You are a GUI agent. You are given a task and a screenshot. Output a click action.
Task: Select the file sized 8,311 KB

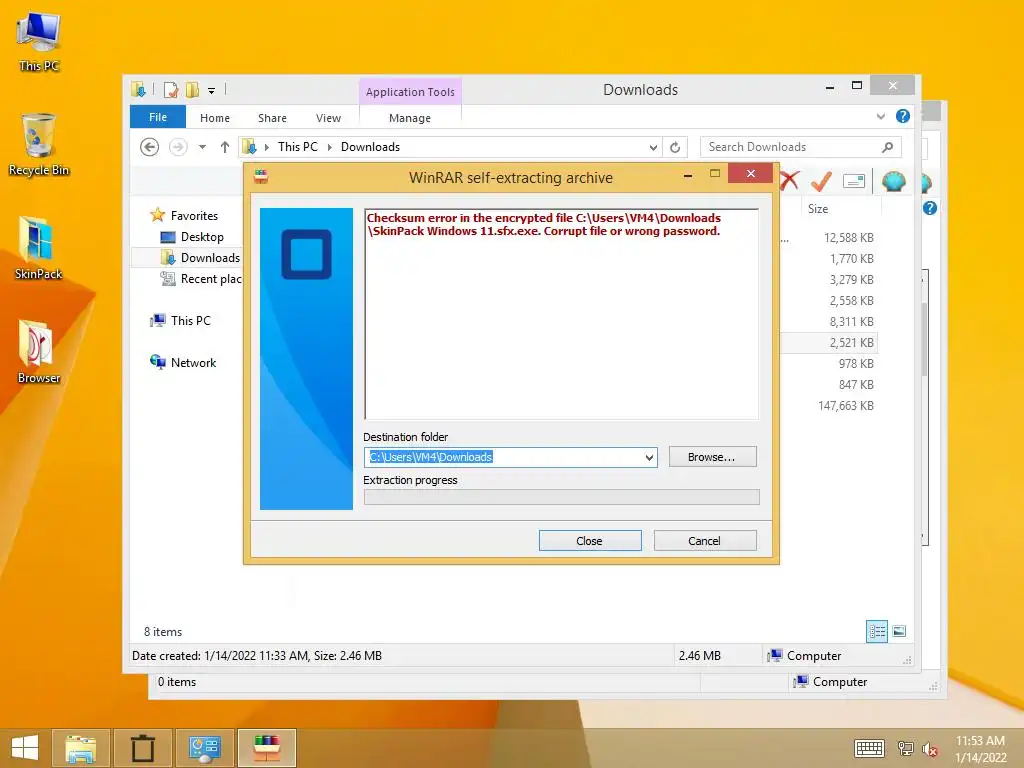click(x=852, y=322)
